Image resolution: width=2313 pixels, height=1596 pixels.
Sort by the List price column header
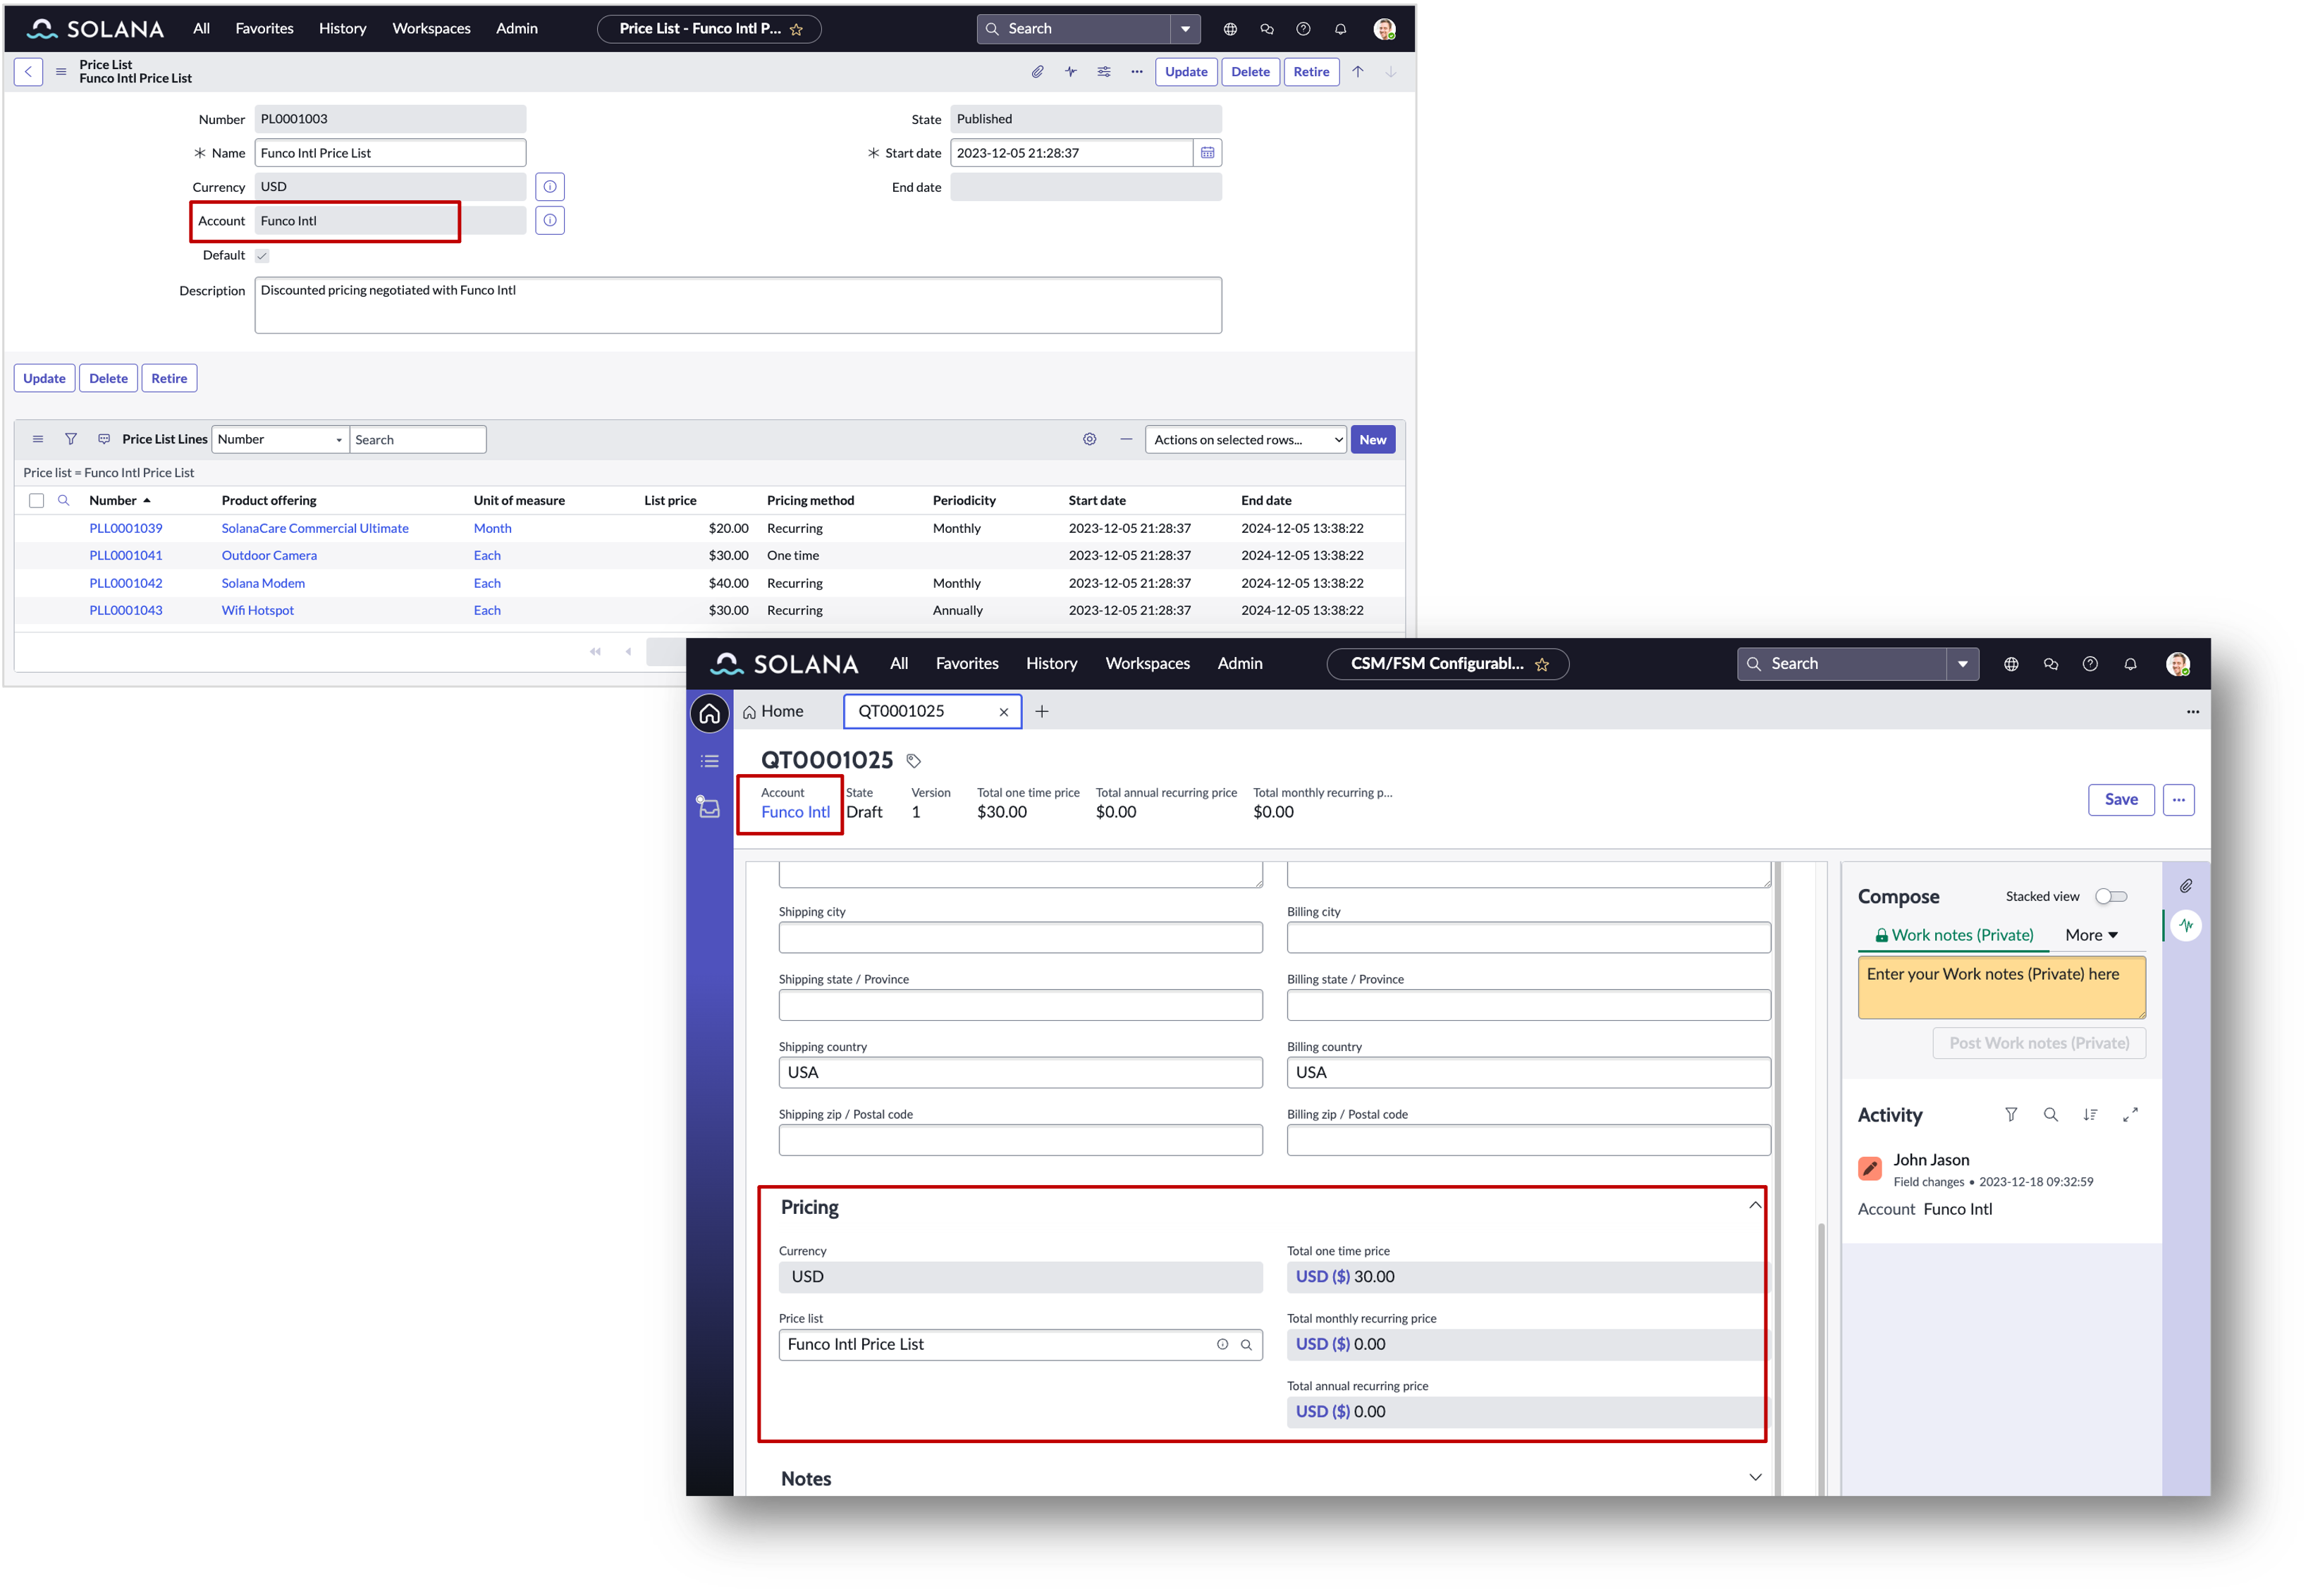coord(670,500)
